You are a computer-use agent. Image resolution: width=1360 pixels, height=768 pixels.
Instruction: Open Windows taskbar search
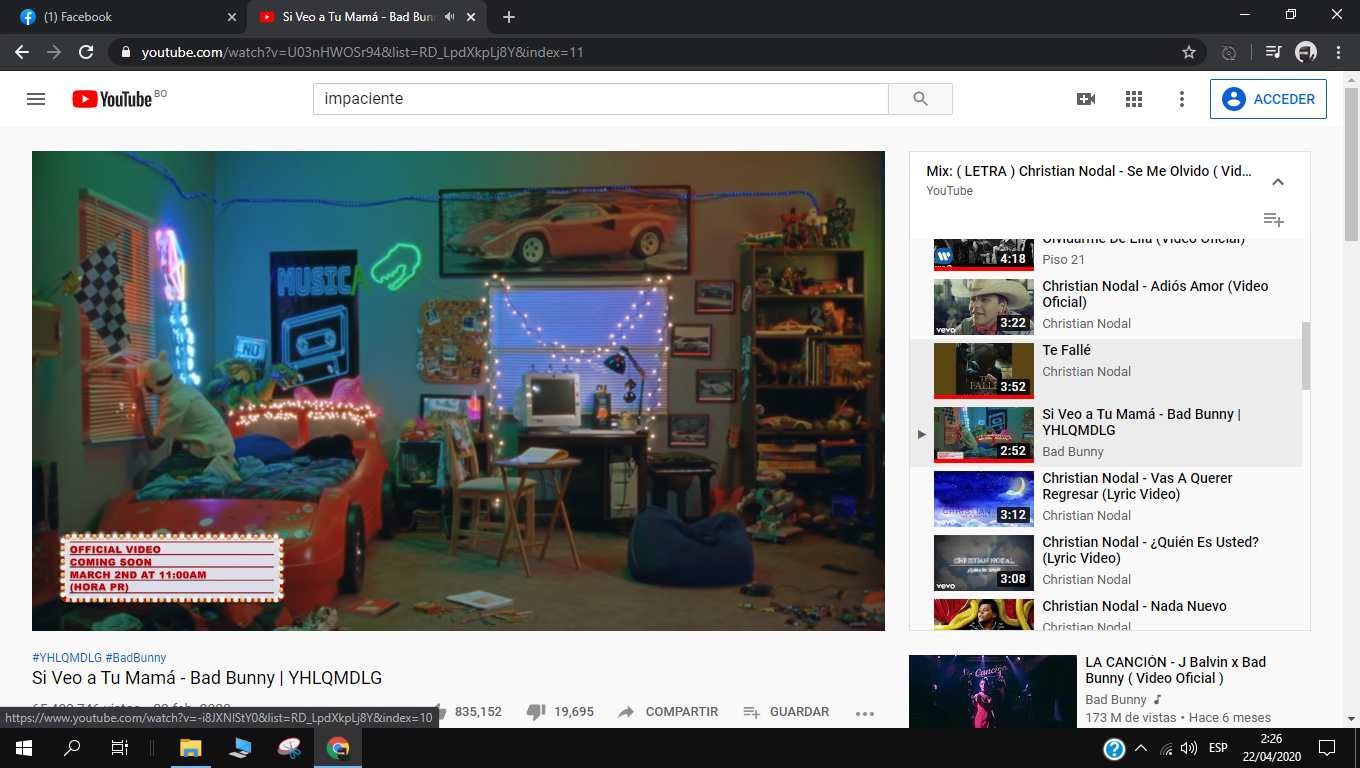click(x=72, y=748)
